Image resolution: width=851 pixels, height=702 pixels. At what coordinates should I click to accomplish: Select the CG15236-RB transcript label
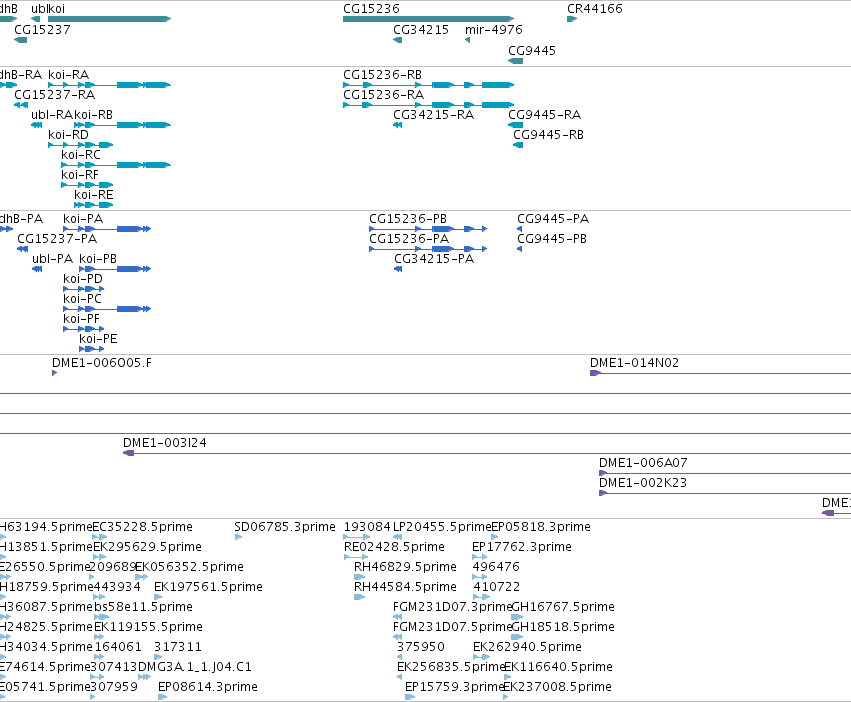click(383, 75)
